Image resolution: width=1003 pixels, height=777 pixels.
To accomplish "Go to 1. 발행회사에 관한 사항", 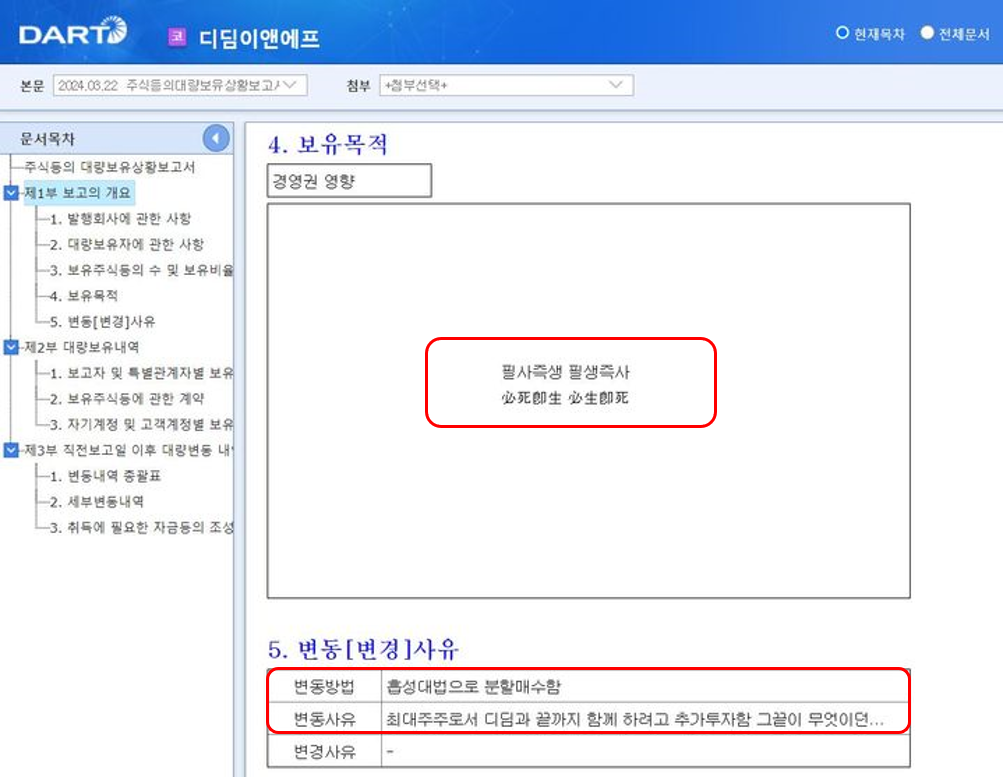I will [x=120, y=219].
